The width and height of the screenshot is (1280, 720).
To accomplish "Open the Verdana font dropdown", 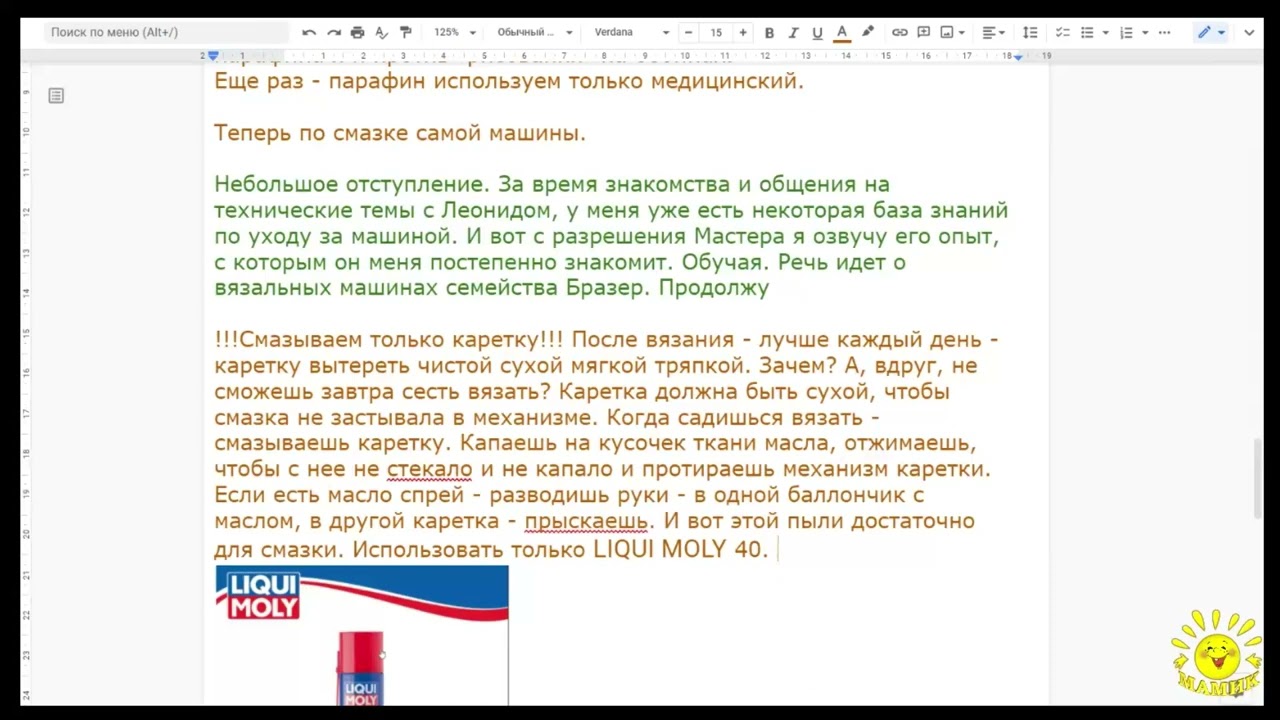I will pos(631,32).
